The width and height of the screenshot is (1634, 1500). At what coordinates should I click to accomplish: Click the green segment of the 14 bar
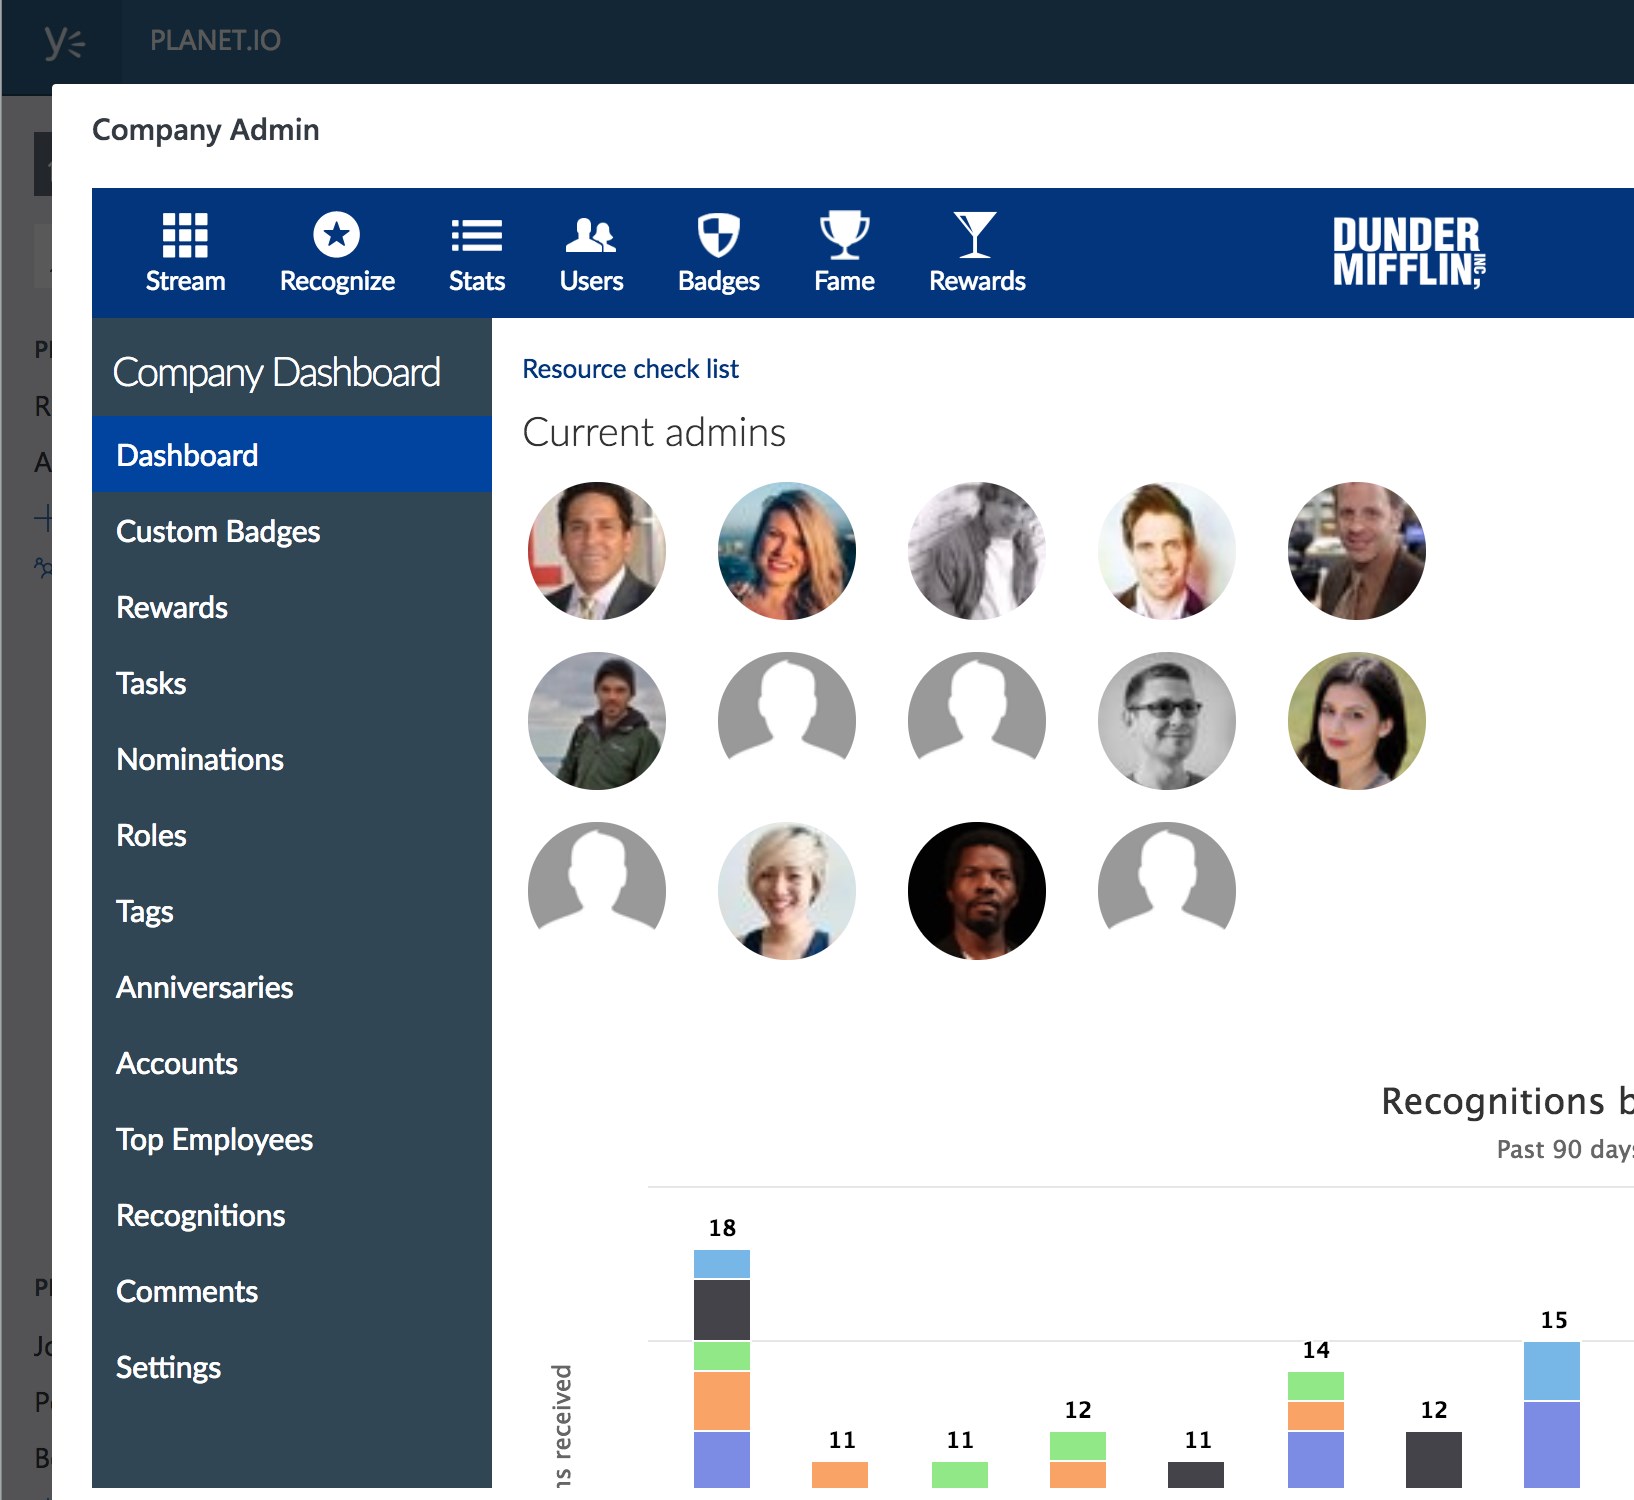click(x=1316, y=1386)
